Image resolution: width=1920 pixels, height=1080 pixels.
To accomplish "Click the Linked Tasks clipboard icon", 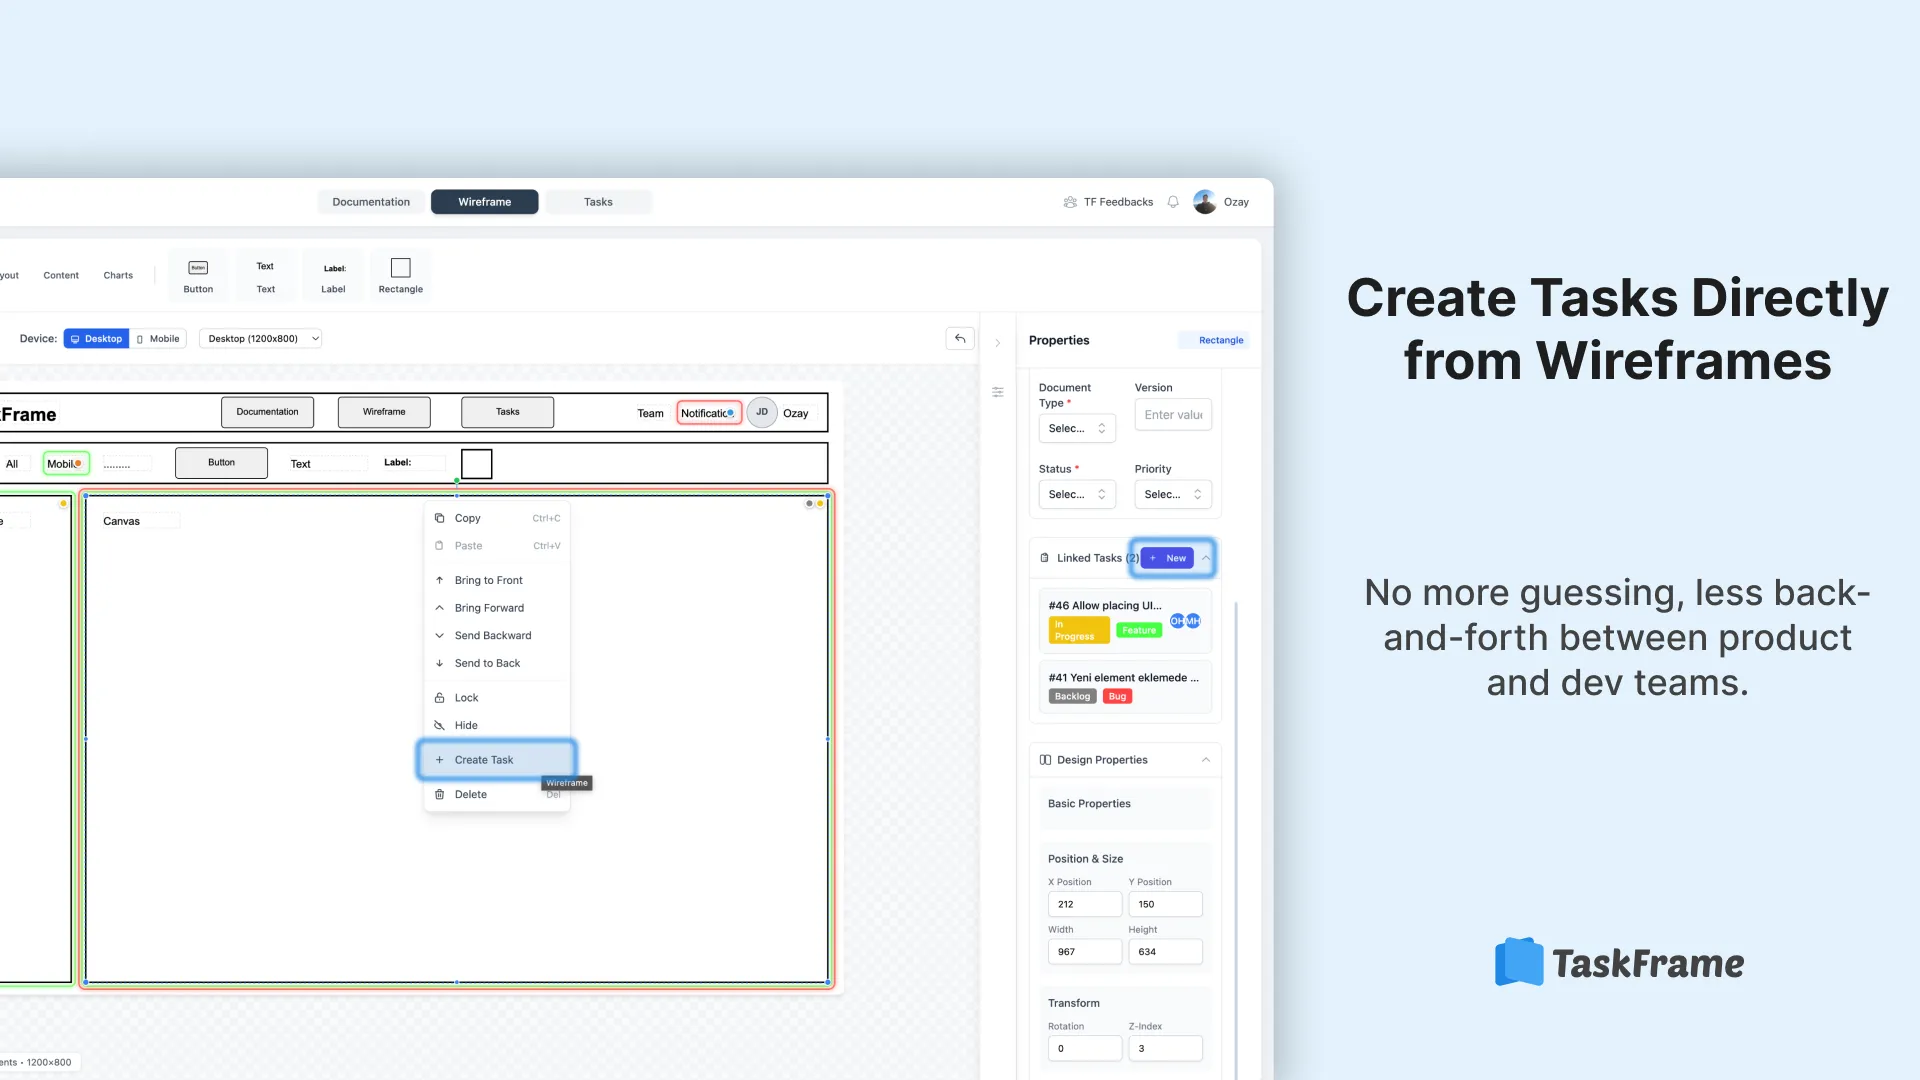I will pyautogui.click(x=1045, y=558).
